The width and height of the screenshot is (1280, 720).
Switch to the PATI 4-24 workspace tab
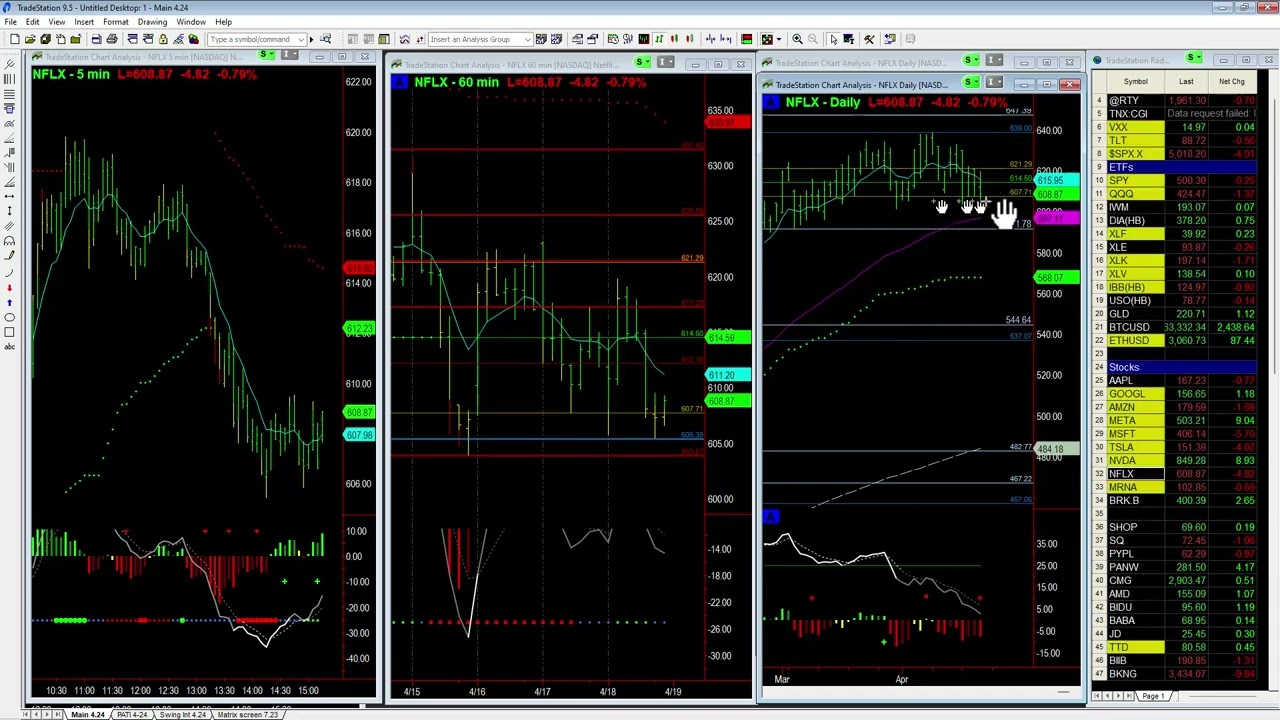click(x=133, y=714)
